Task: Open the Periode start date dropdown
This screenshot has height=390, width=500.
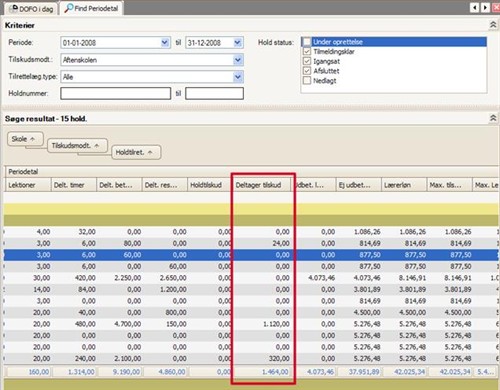Action: [x=165, y=43]
